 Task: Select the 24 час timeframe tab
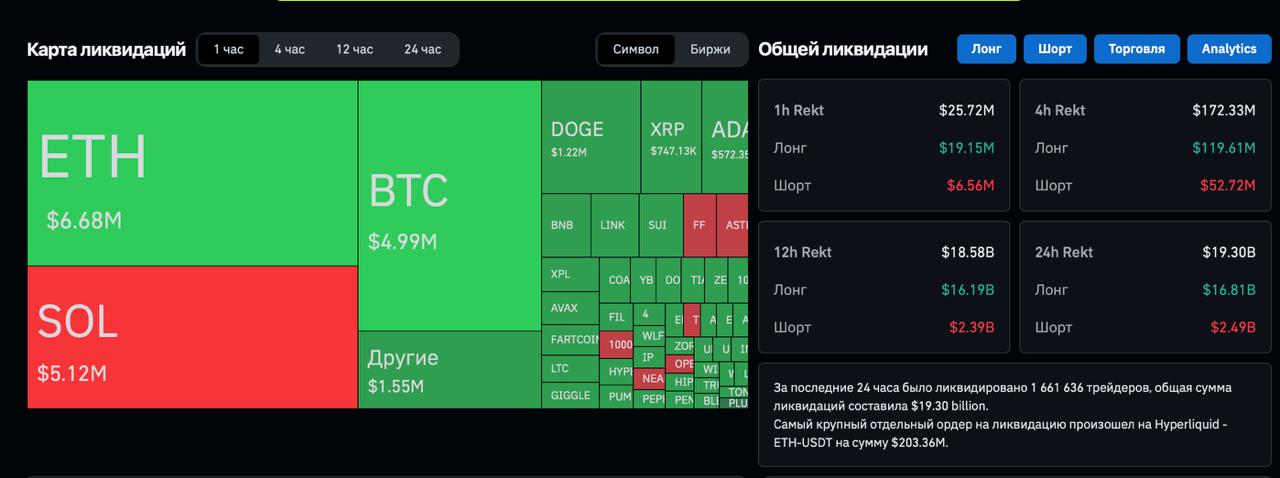(x=422, y=49)
